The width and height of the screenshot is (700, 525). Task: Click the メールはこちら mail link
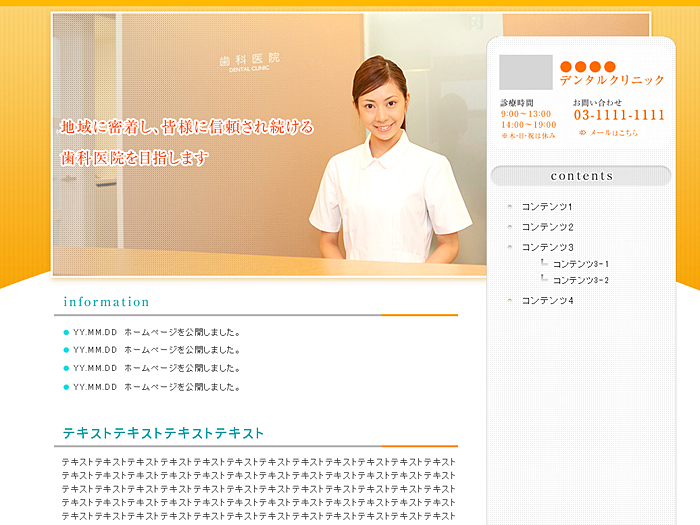614,133
